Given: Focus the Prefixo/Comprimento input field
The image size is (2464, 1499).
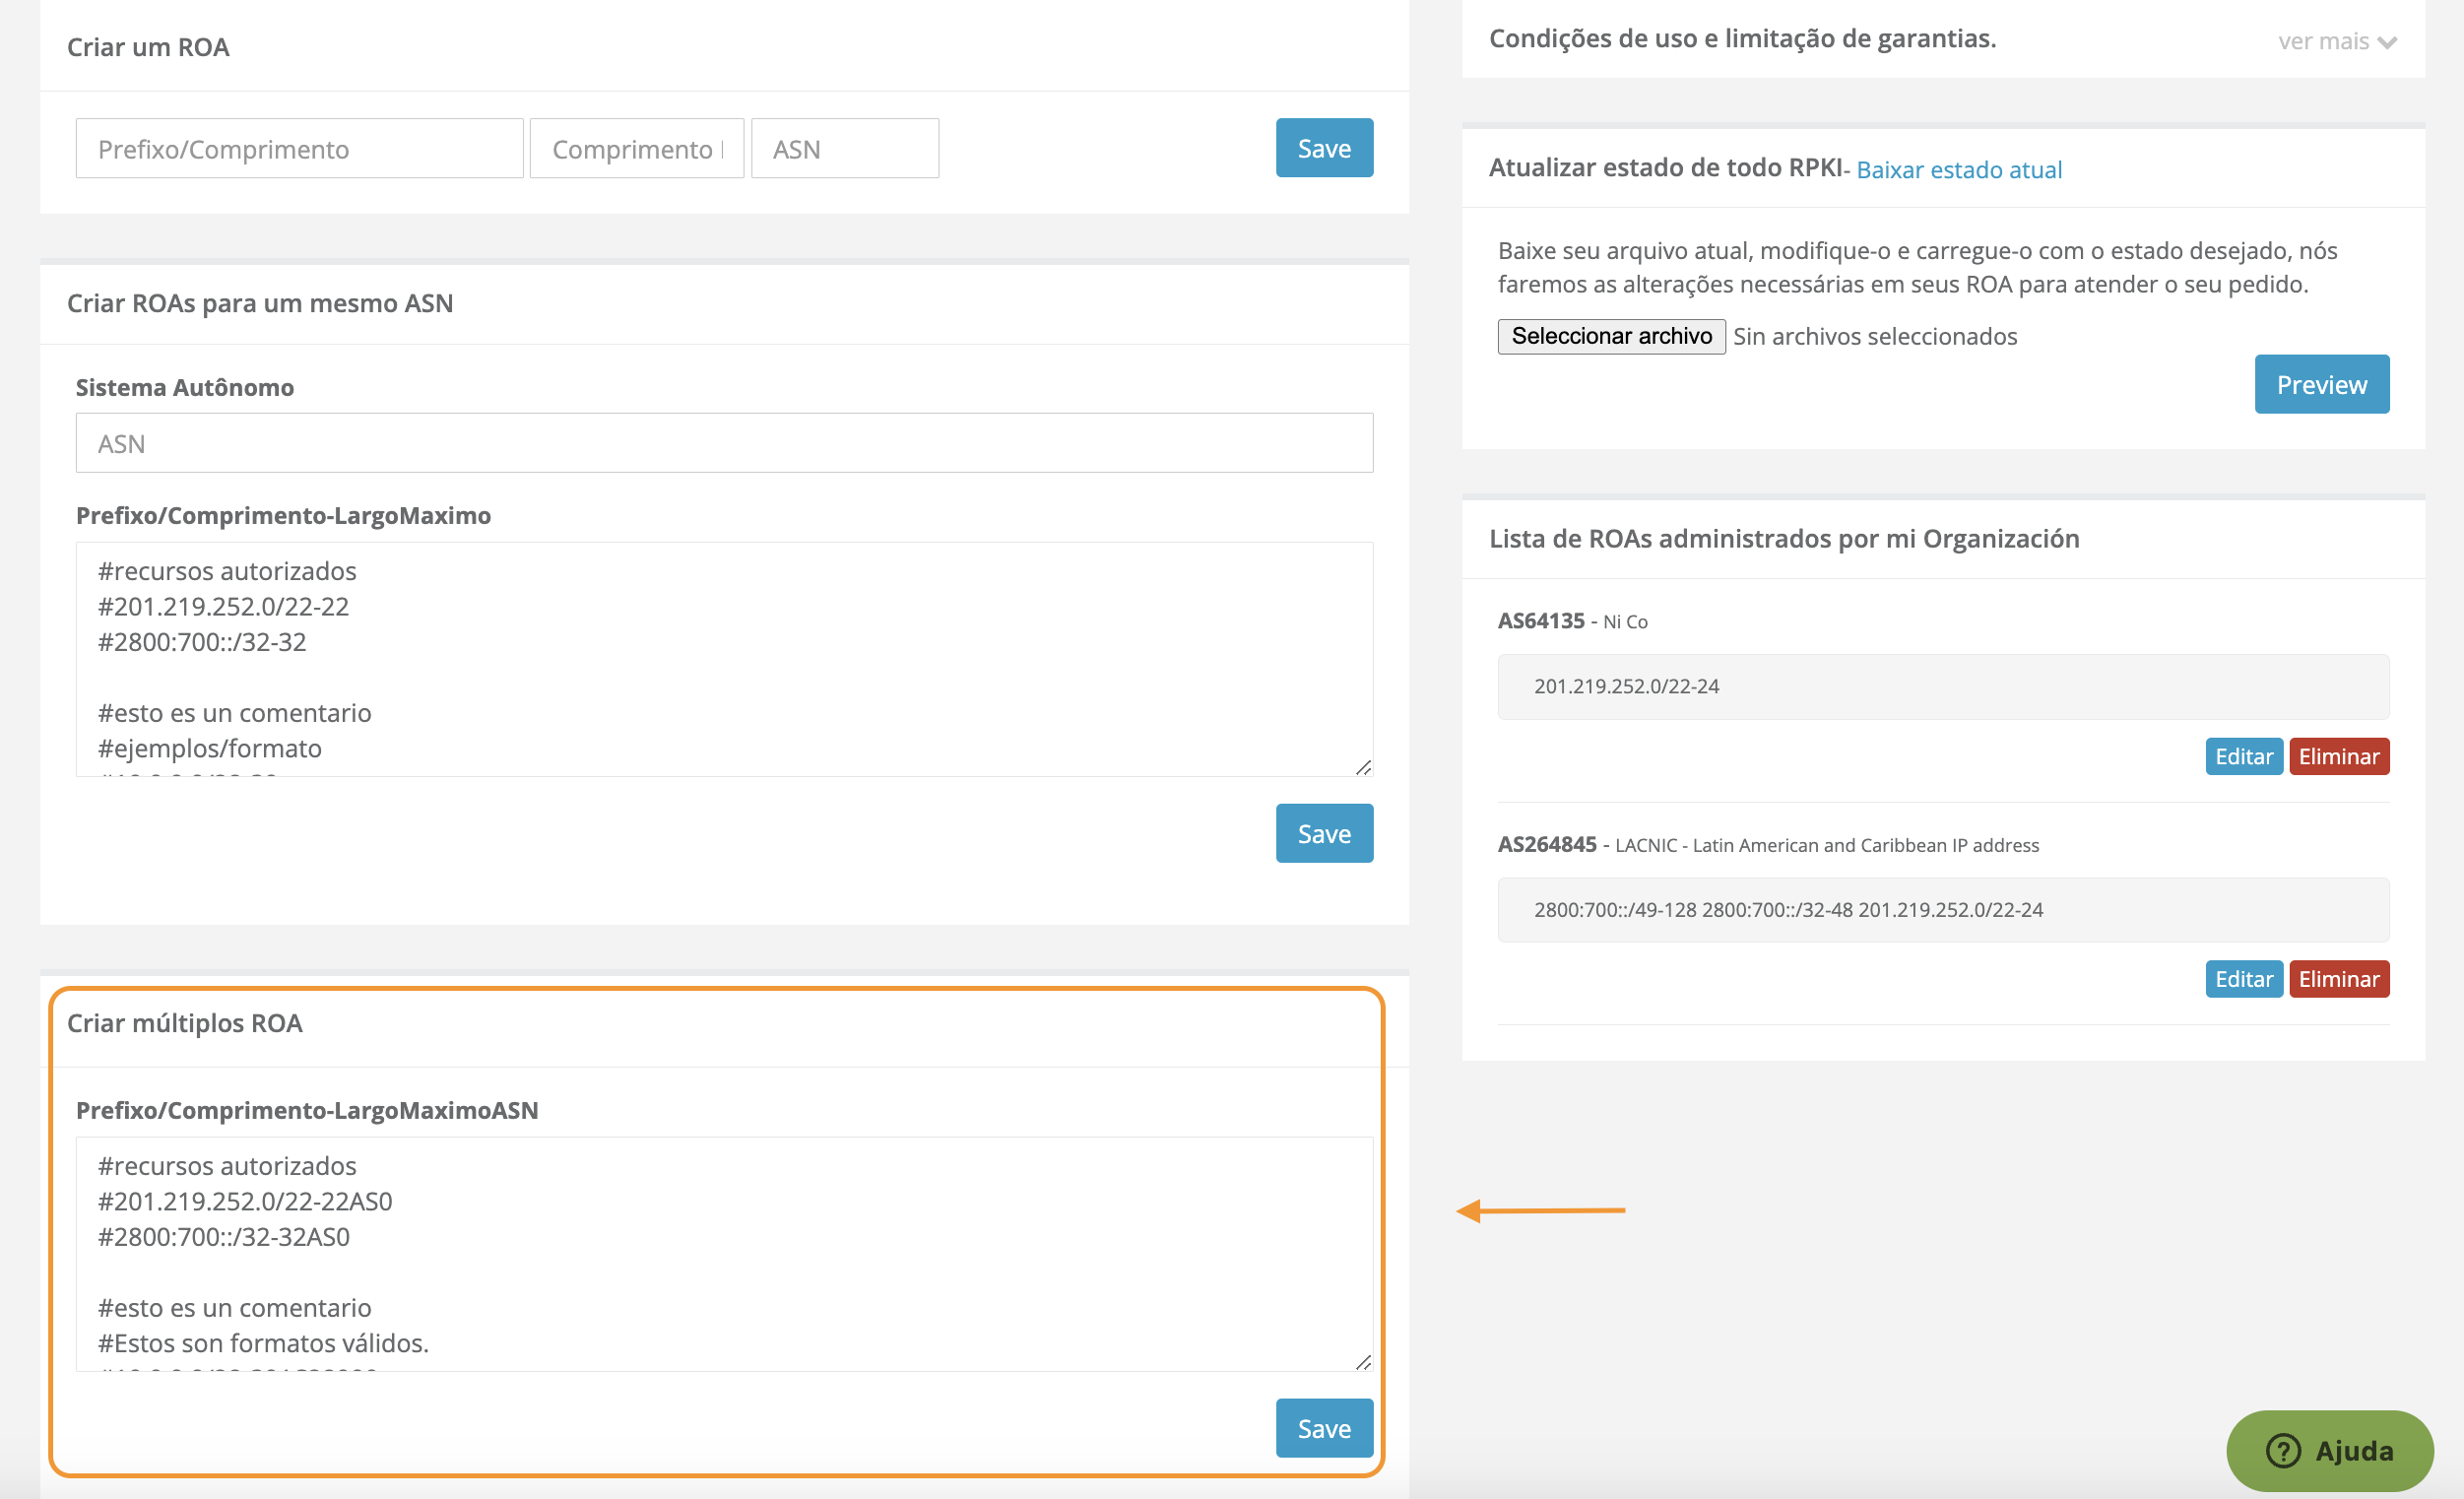Looking at the screenshot, I should pyautogui.click(x=299, y=149).
